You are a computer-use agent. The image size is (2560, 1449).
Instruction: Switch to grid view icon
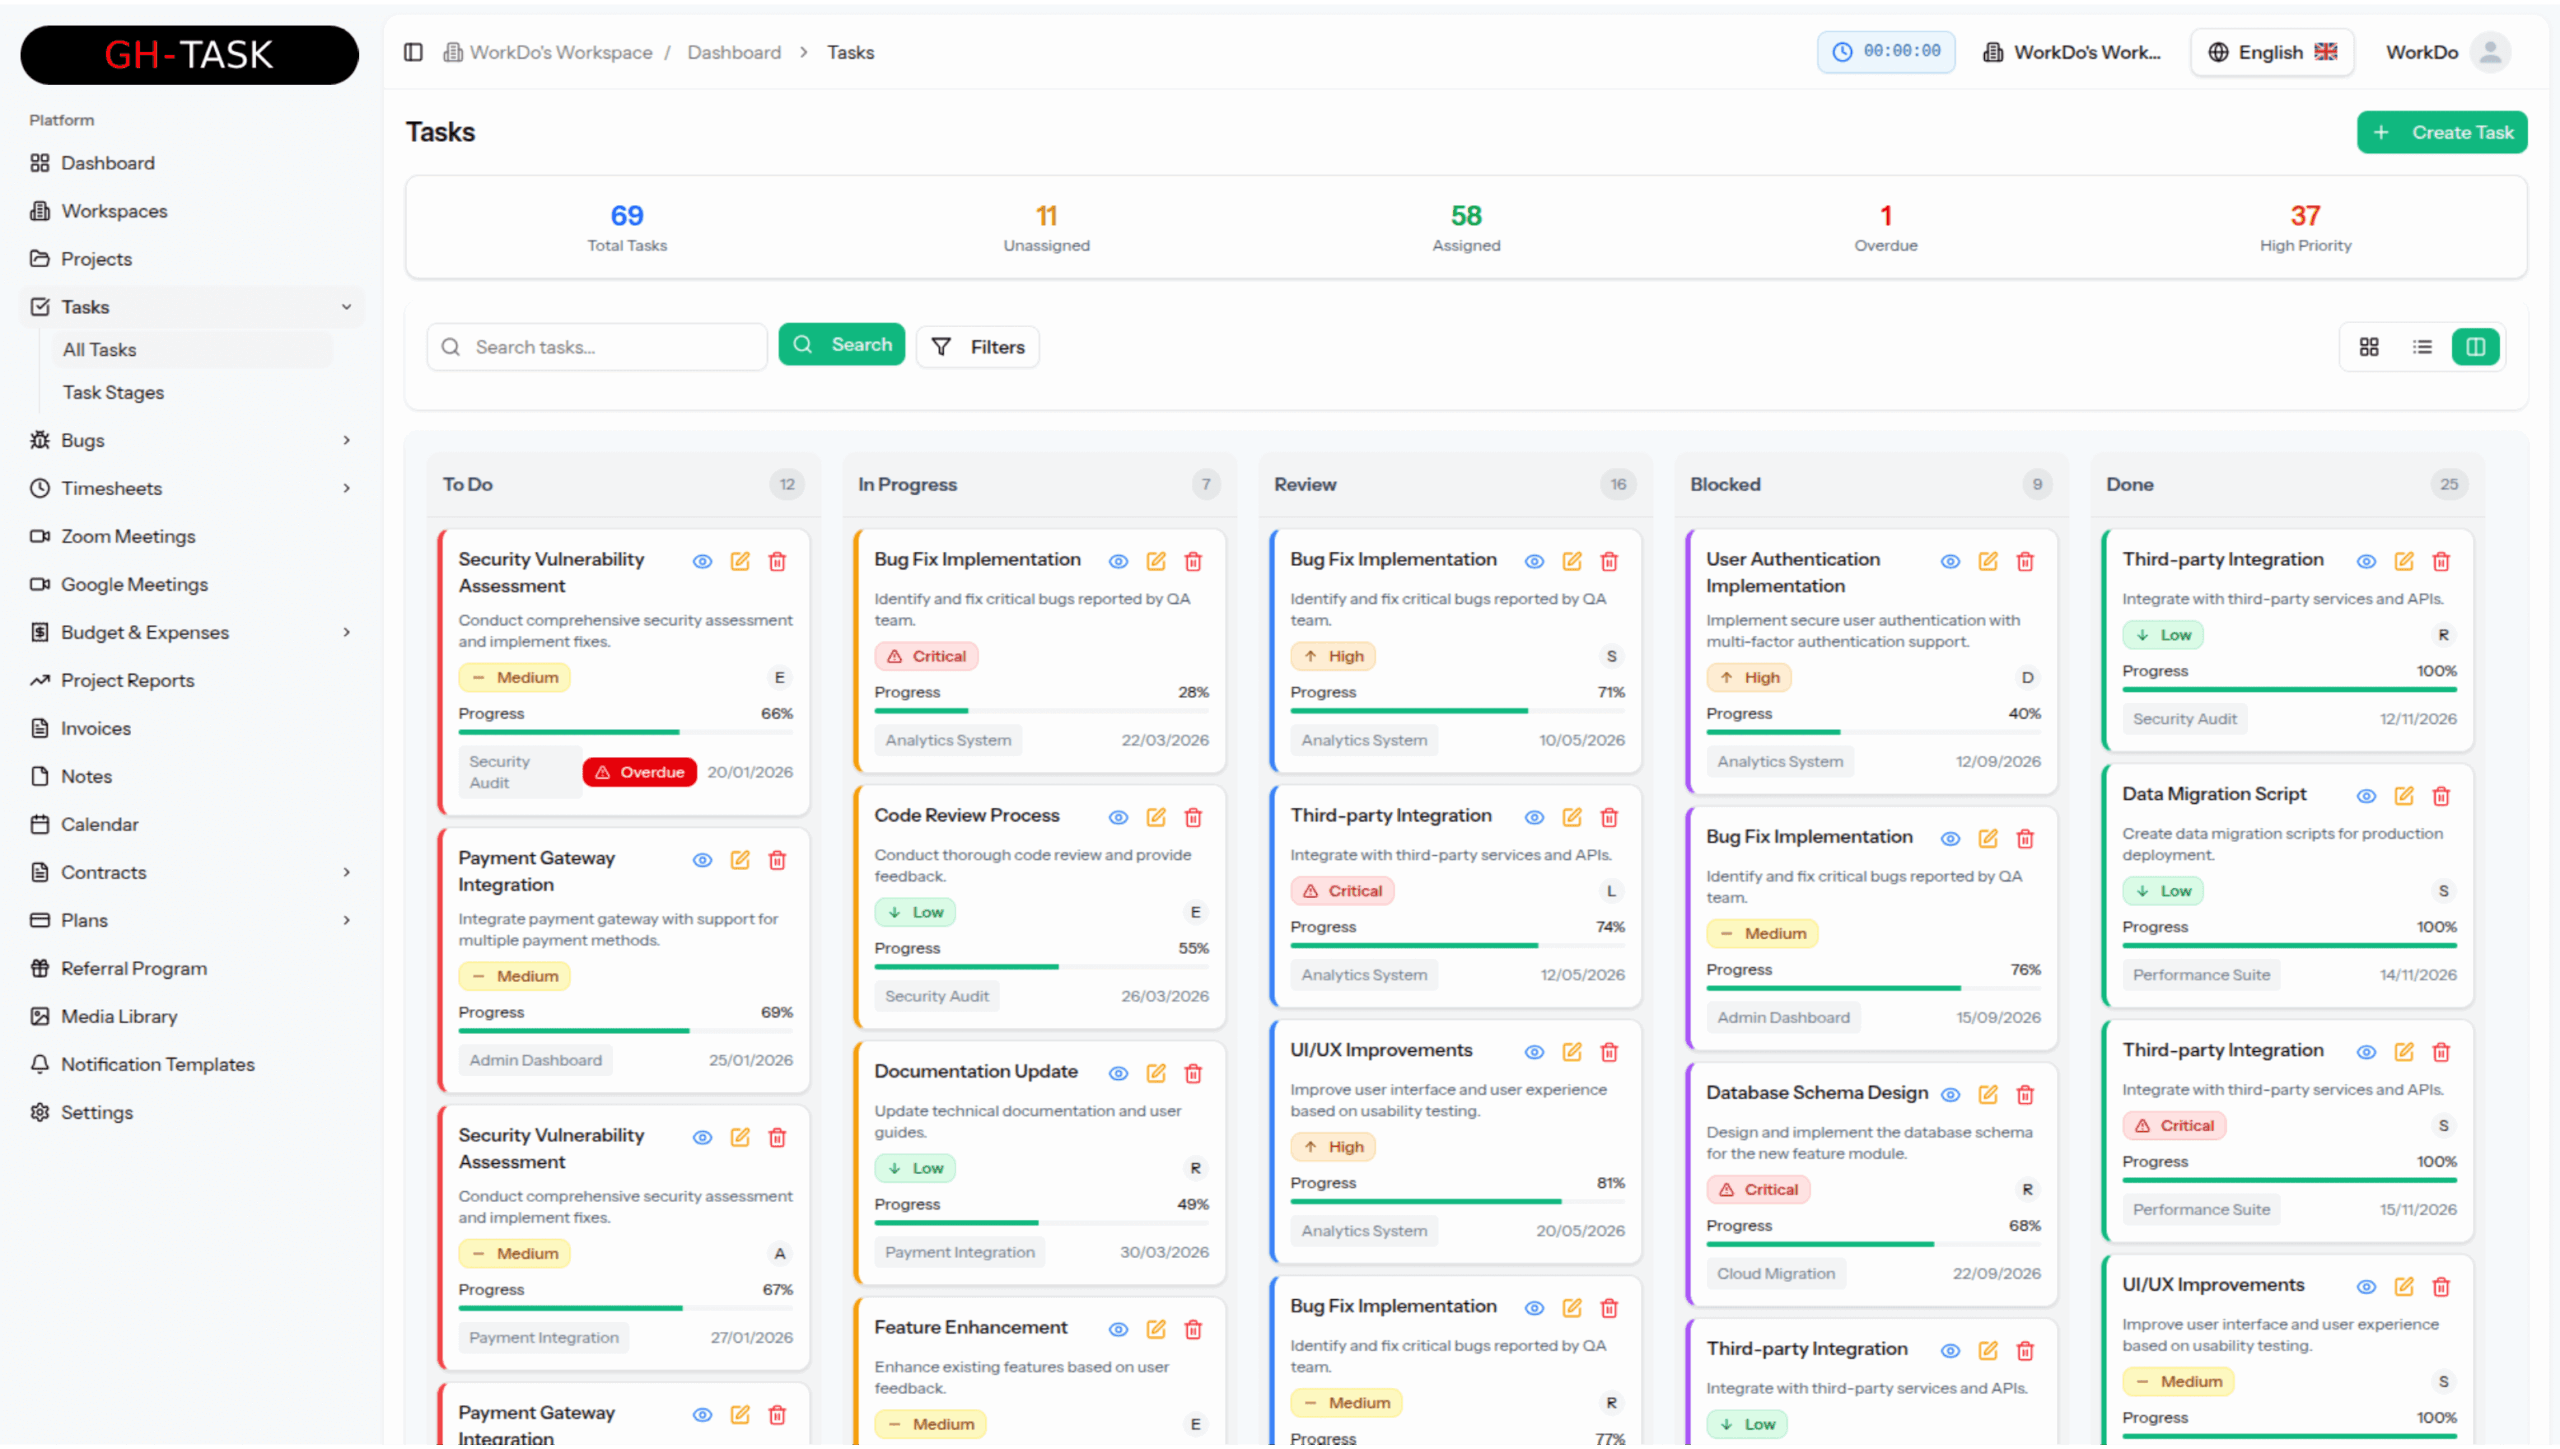point(2369,347)
